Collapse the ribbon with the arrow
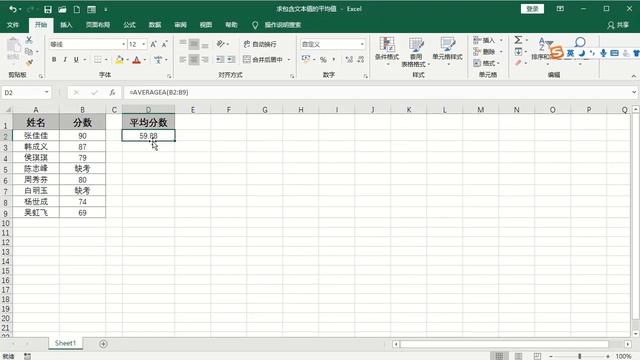The width and height of the screenshot is (640, 360). (x=633, y=76)
